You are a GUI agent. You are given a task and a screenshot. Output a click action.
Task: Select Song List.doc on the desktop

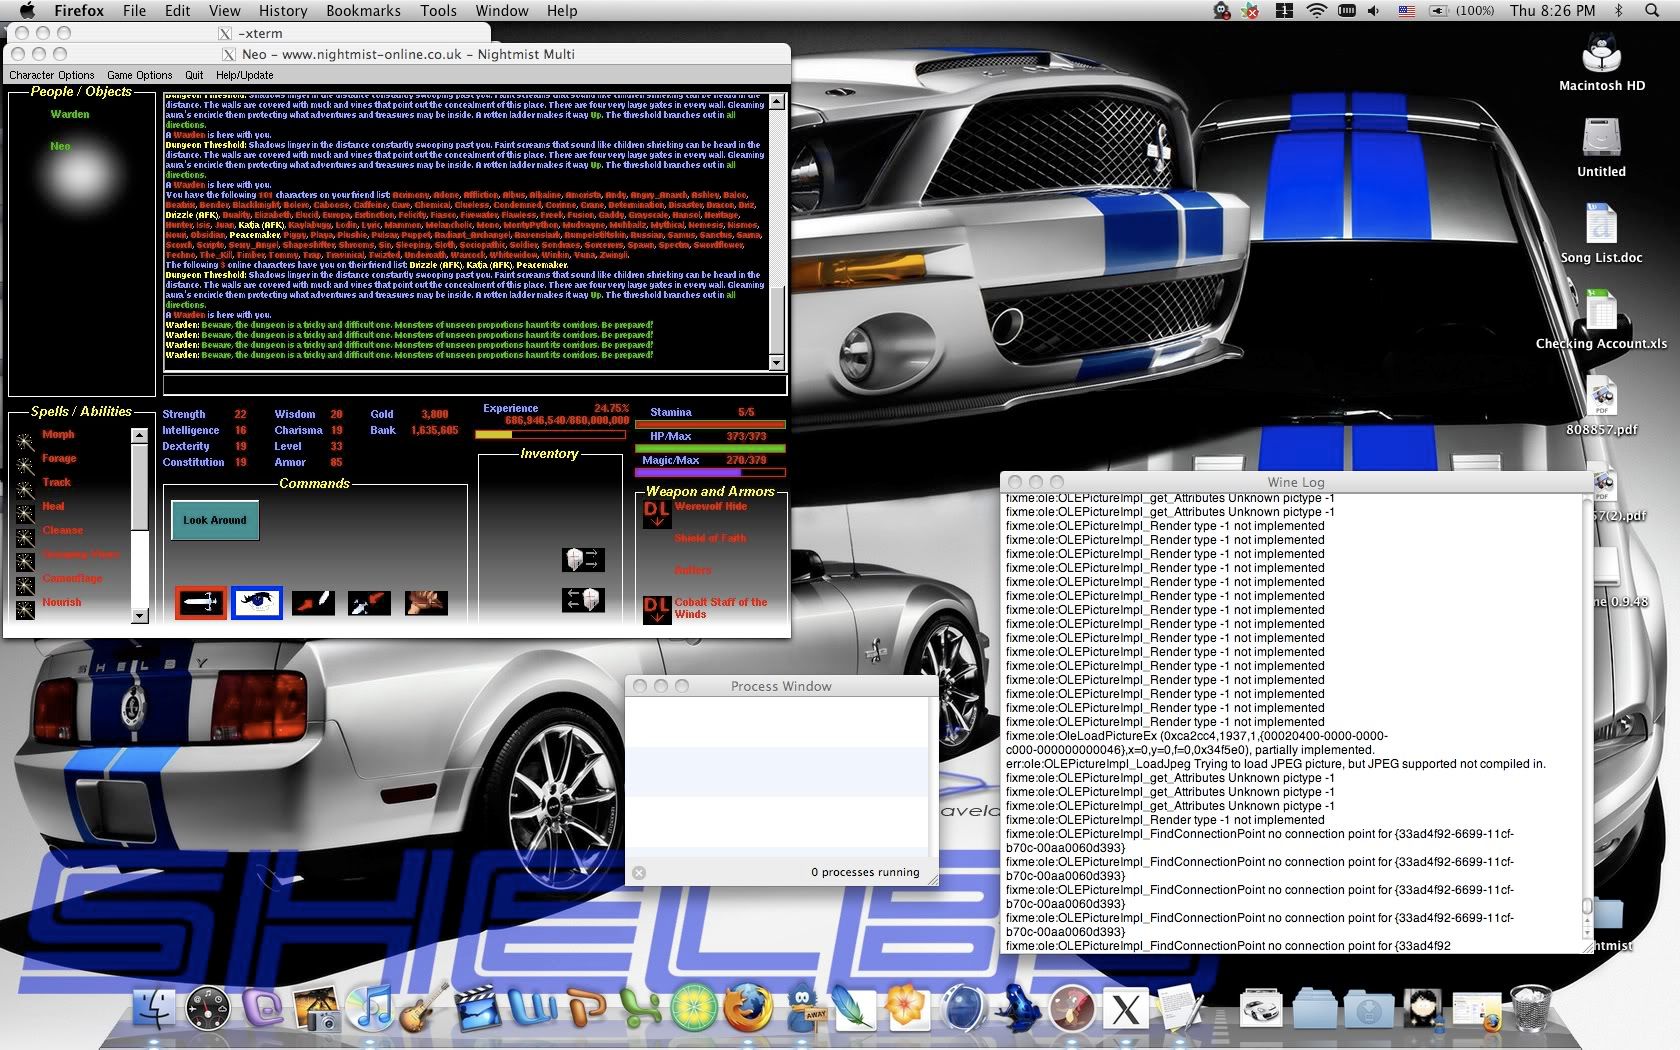pyautogui.click(x=1601, y=233)
